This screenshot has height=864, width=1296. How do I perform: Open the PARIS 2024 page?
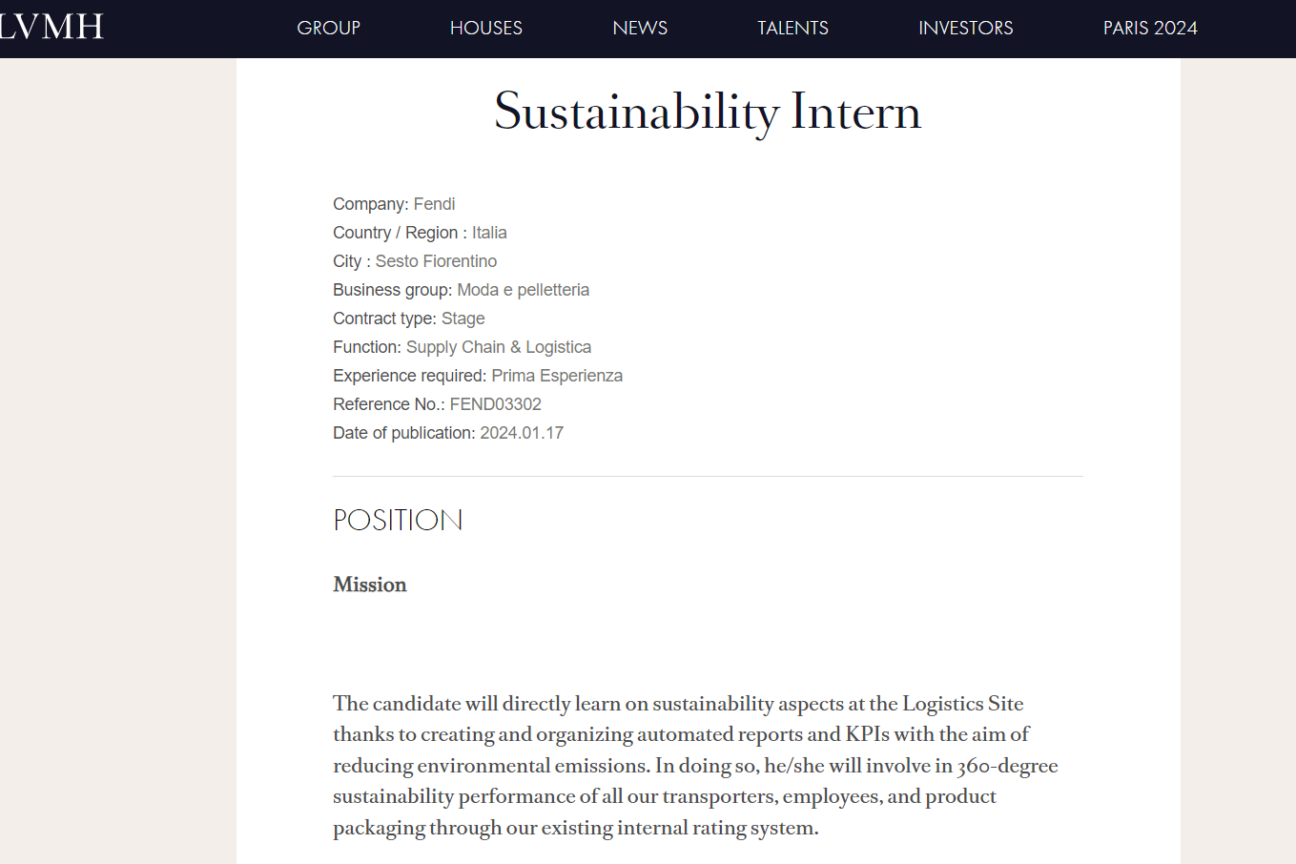pos(1150,28)
